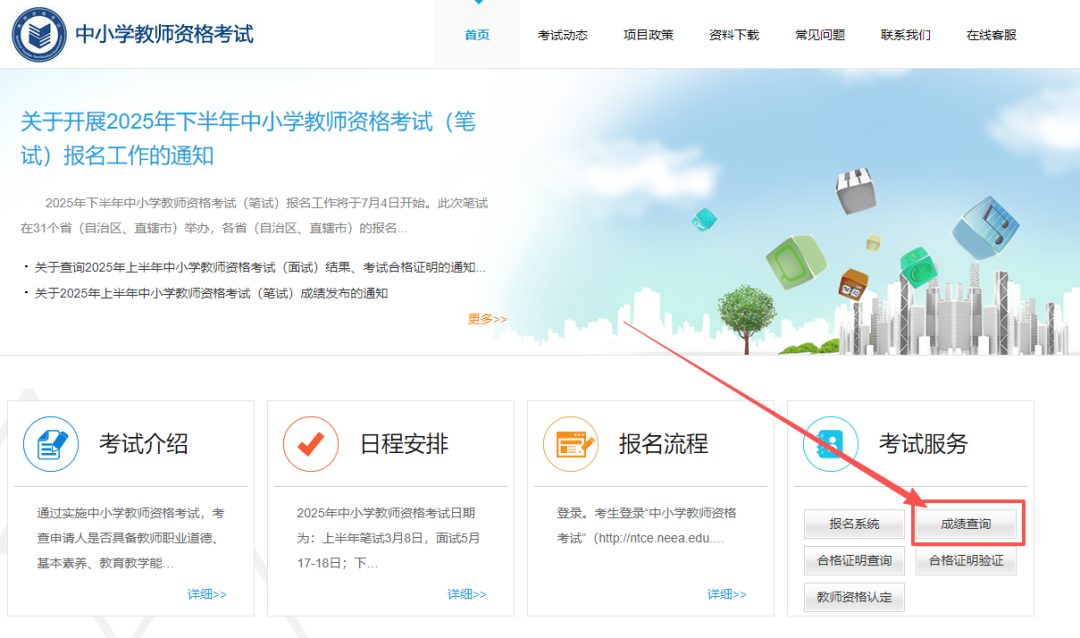Click the 考试介绍 document icon

tap(51, 444)
